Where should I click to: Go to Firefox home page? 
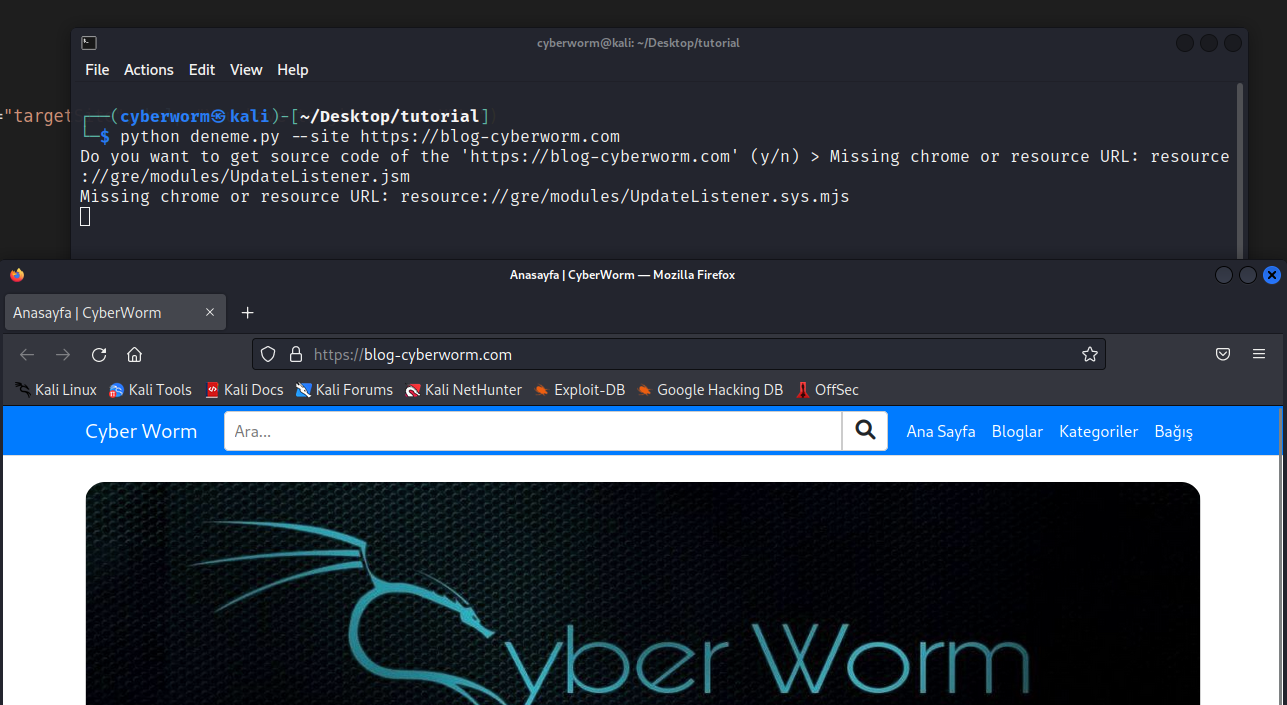(134, 355)
